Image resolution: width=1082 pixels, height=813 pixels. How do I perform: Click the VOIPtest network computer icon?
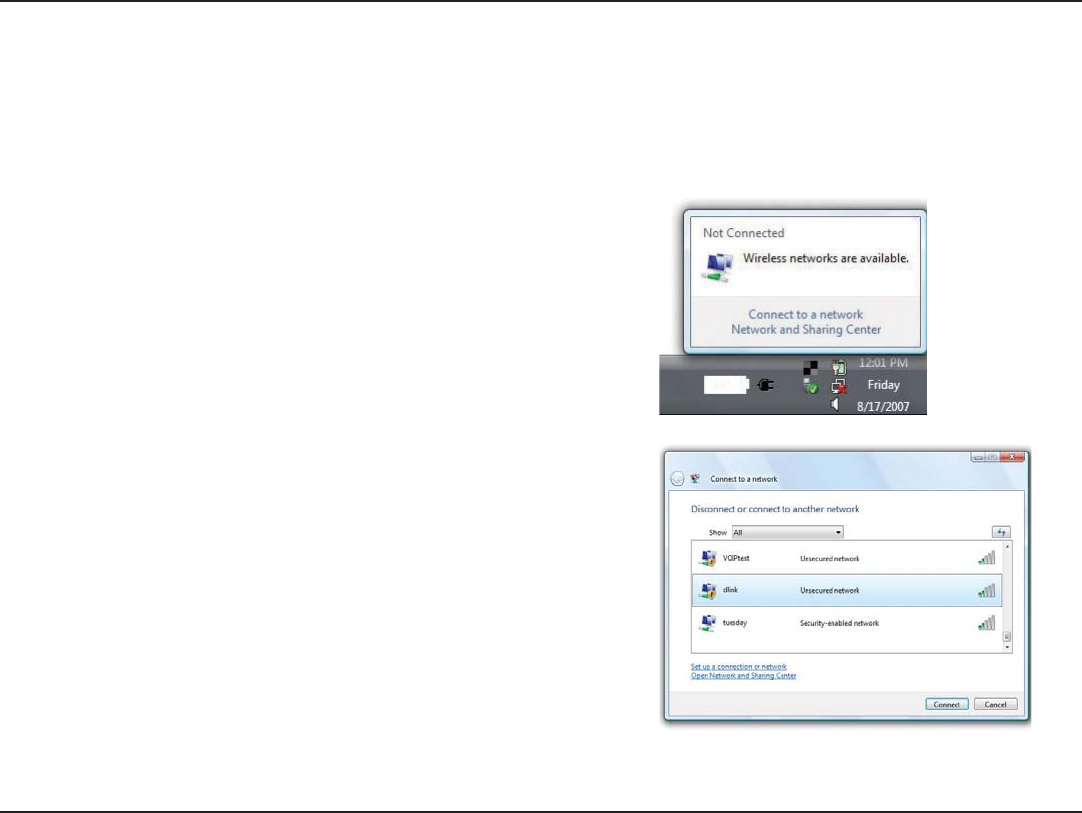[x=707, y=558]
